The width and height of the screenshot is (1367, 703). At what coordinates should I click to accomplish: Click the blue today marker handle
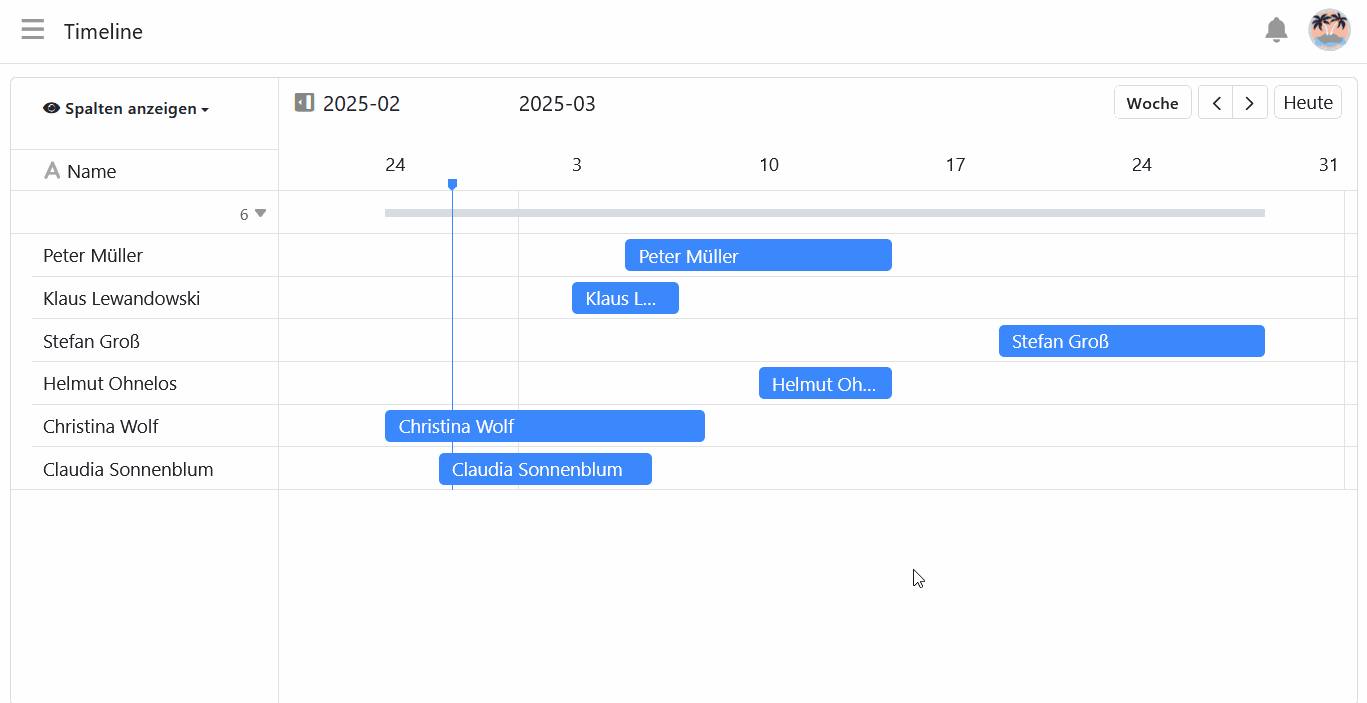[452, 184]
